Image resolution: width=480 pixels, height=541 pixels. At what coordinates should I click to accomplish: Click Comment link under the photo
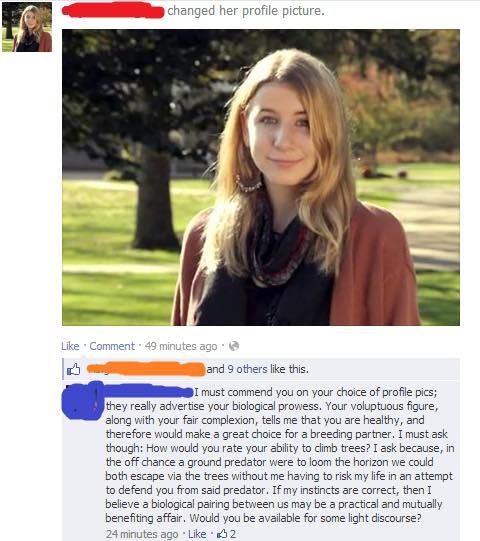click(112, 346)
